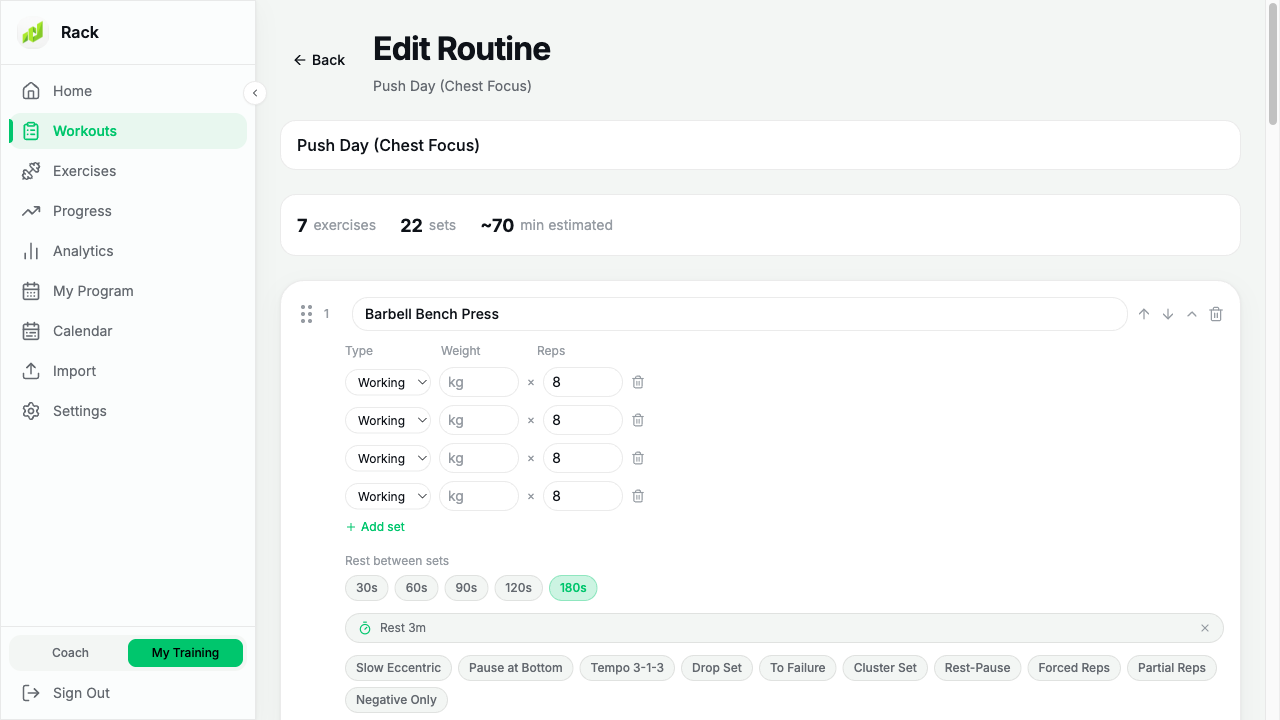The height and width of the screenshot is (720, 1280).
Task: Move Barbell Bench Press down with arrow
Action: click(x=1168, y=314)
